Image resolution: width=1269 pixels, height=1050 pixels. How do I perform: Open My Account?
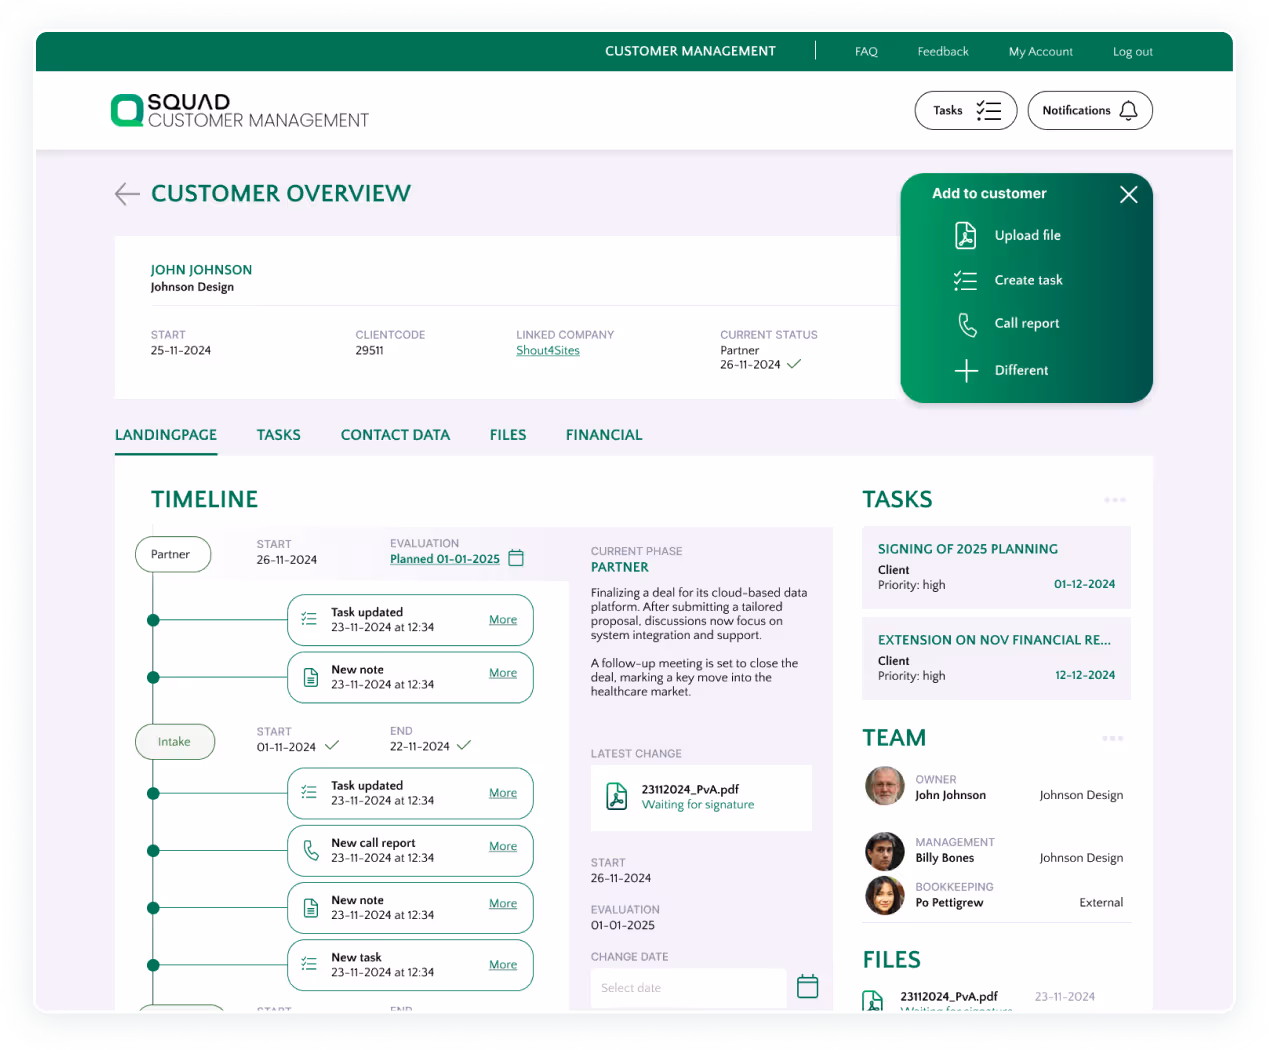pos(1040,51)
